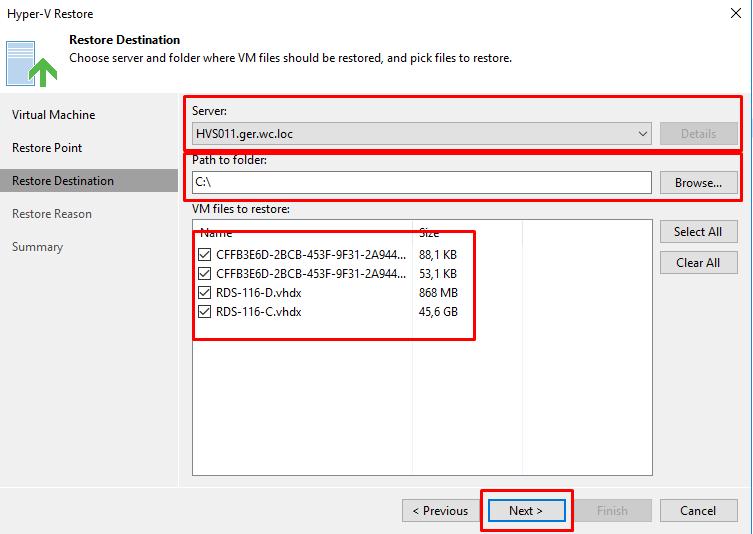Open the Restore Point wizard step
This screenshot has width=753, height=534.
47,148
